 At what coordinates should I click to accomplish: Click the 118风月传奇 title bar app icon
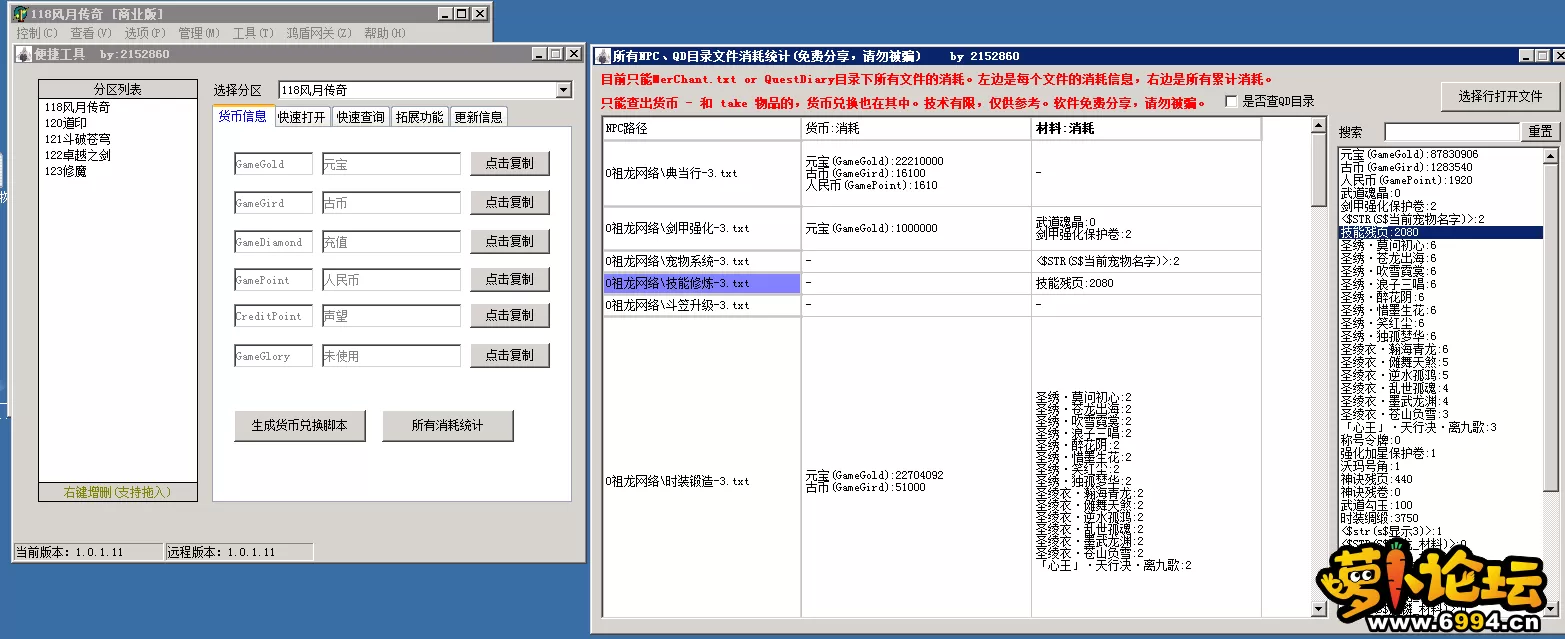point(20,13)
